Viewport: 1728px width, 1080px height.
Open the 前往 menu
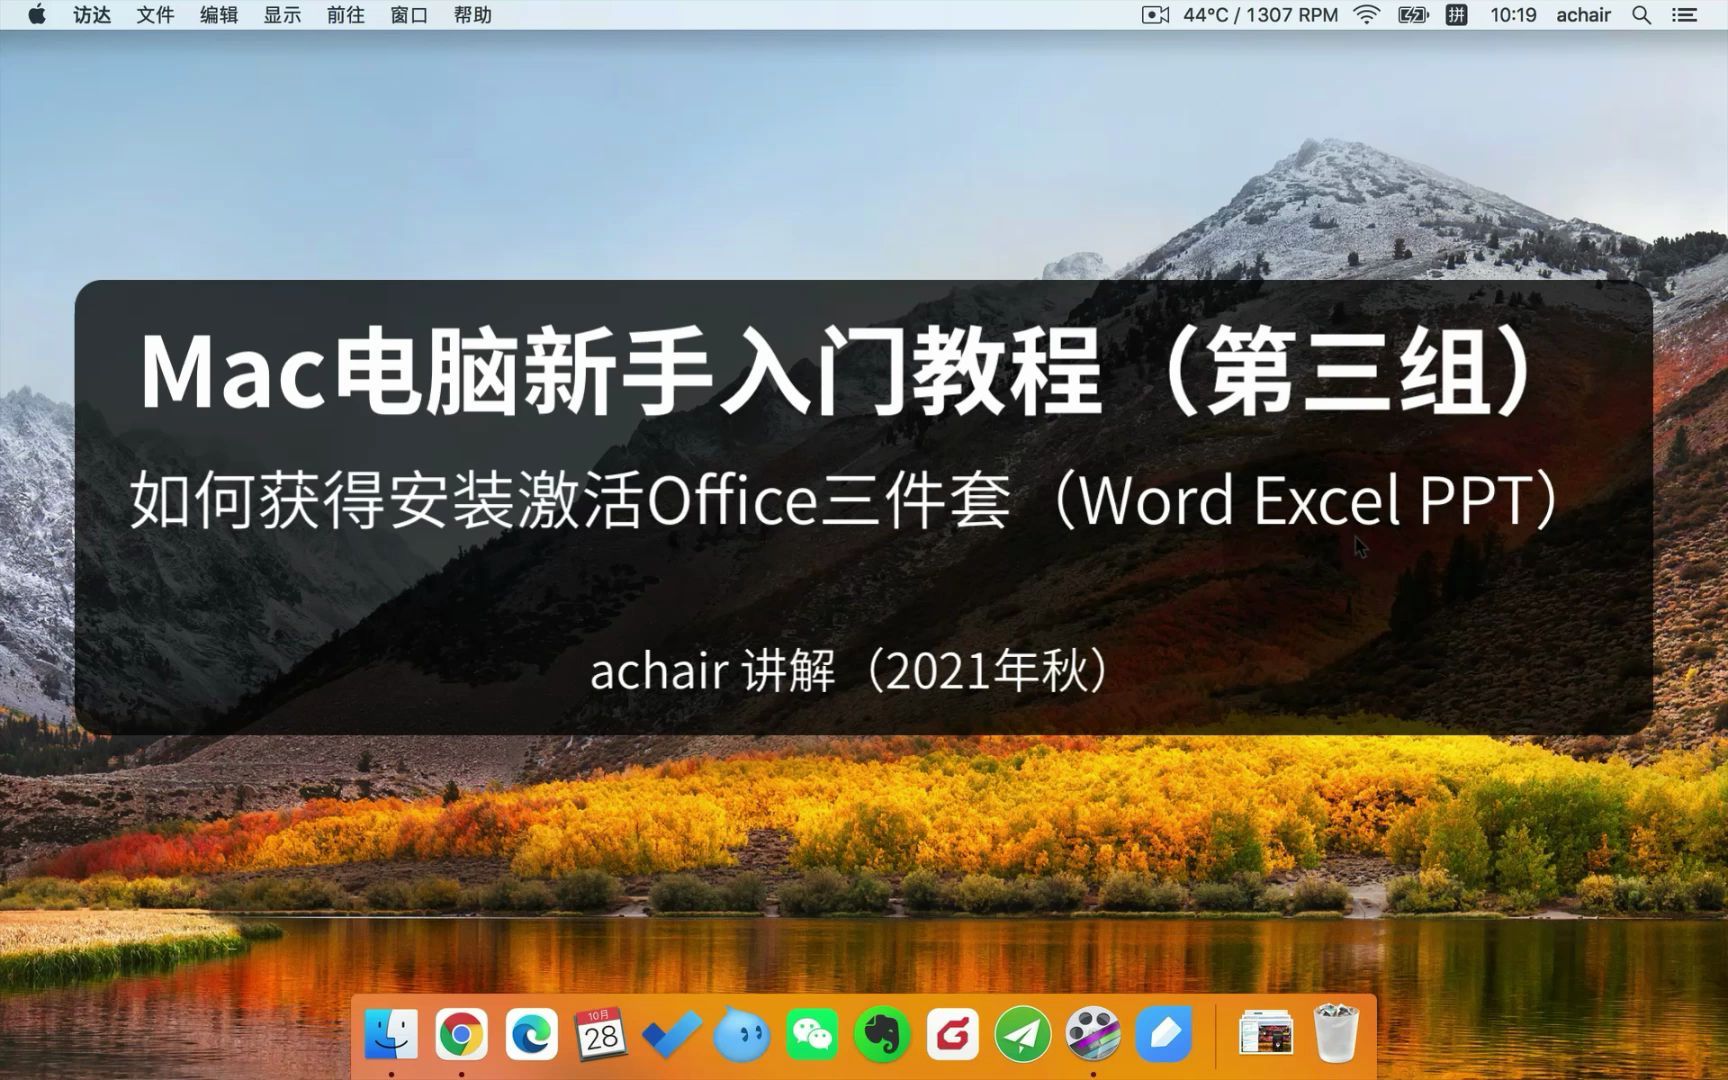tap(346, 15)
